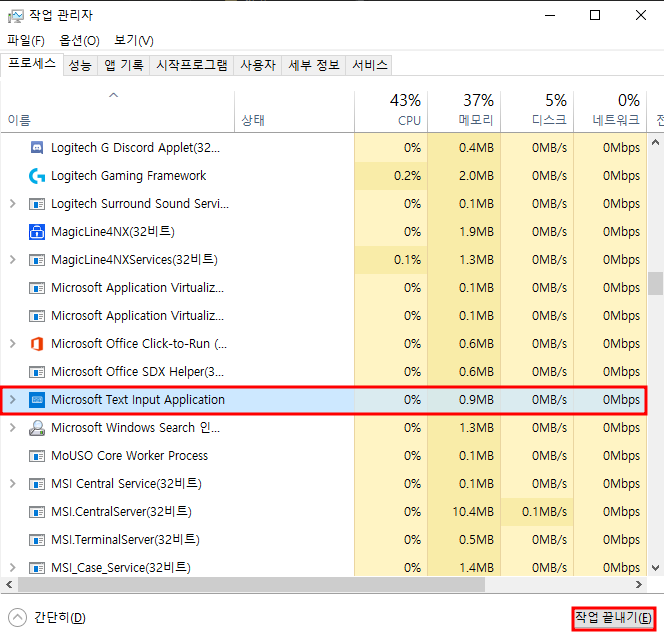Click the horizontal scrollbar left arrow
The height and width of the screenshot is (642, 664).
click(x=9, y=585)
